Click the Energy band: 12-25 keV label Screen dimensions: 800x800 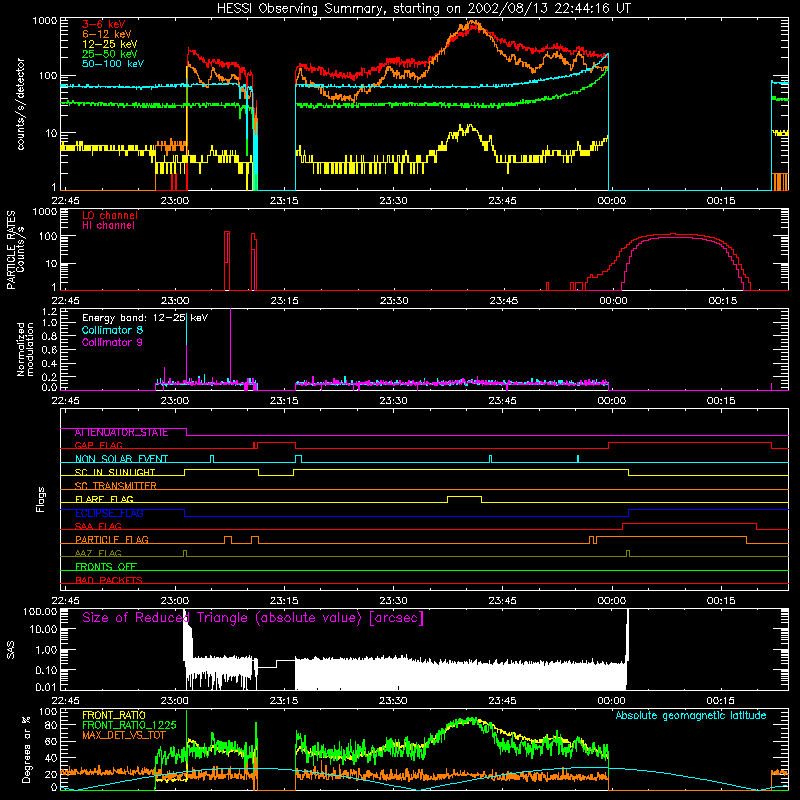(145, 318)
